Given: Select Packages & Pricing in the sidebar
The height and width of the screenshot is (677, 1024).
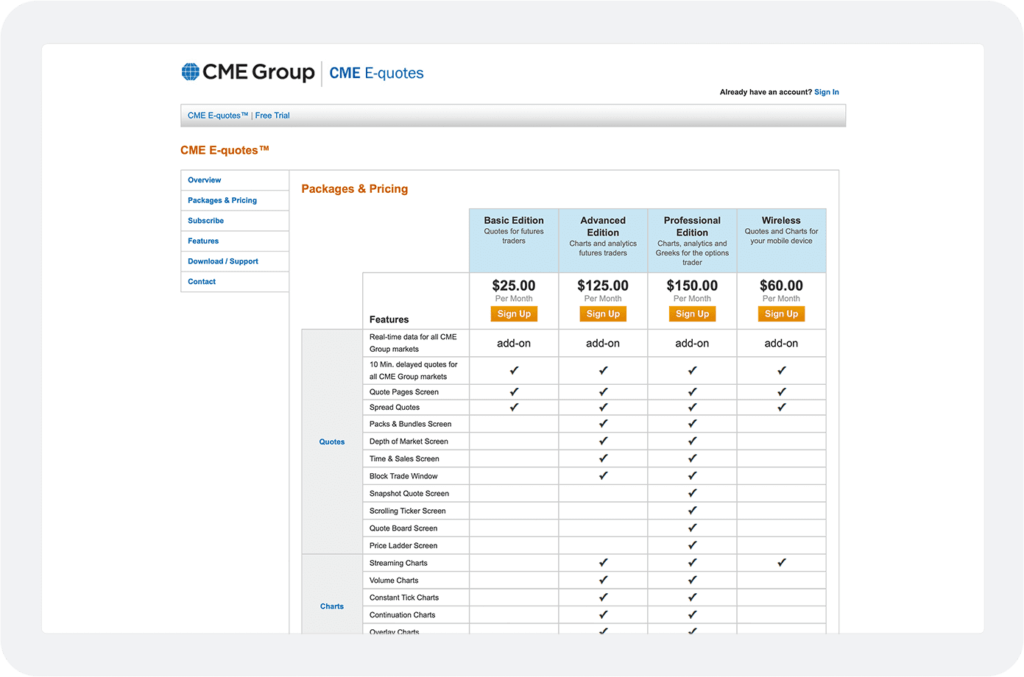Looking at the screenshot, I should coord(222,200).
